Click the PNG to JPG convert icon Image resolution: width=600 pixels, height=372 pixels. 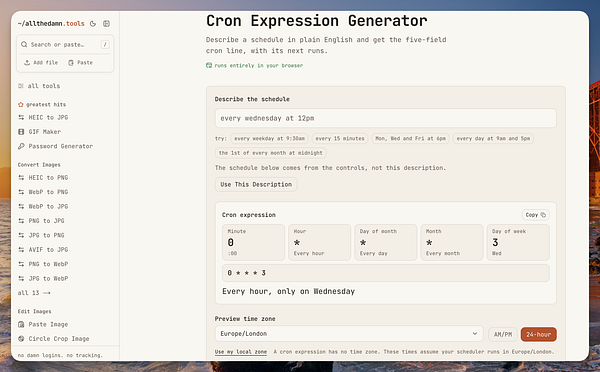(x=21, y=221)
